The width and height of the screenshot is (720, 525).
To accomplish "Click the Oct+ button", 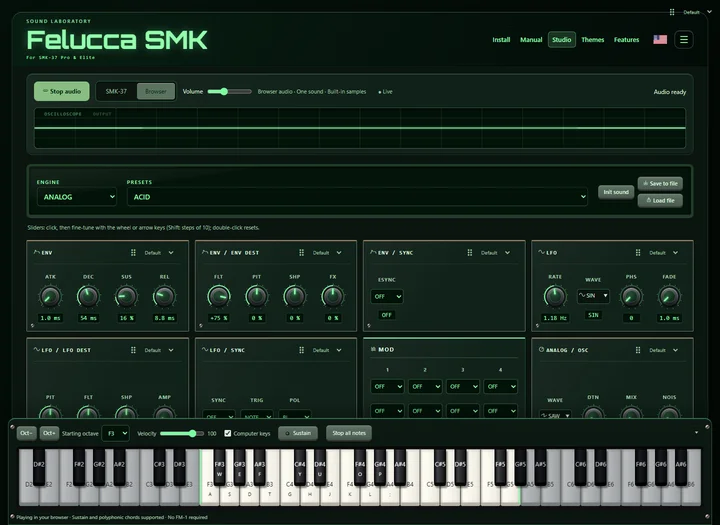I will 49,433.
